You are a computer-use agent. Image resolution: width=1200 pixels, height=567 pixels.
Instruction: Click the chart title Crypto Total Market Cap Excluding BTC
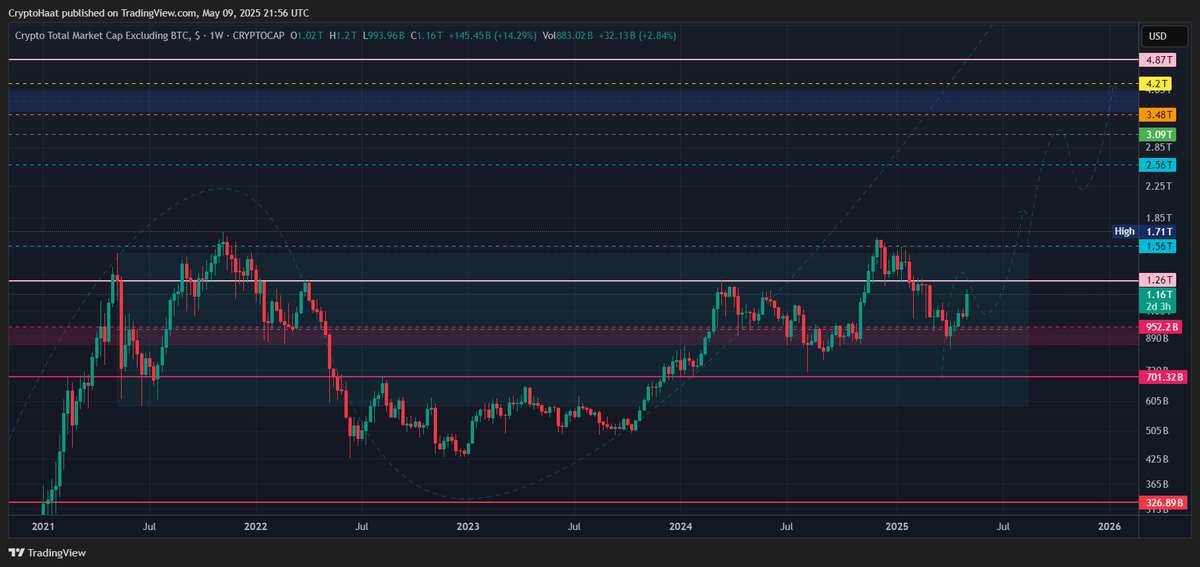(x=108, y=36)
